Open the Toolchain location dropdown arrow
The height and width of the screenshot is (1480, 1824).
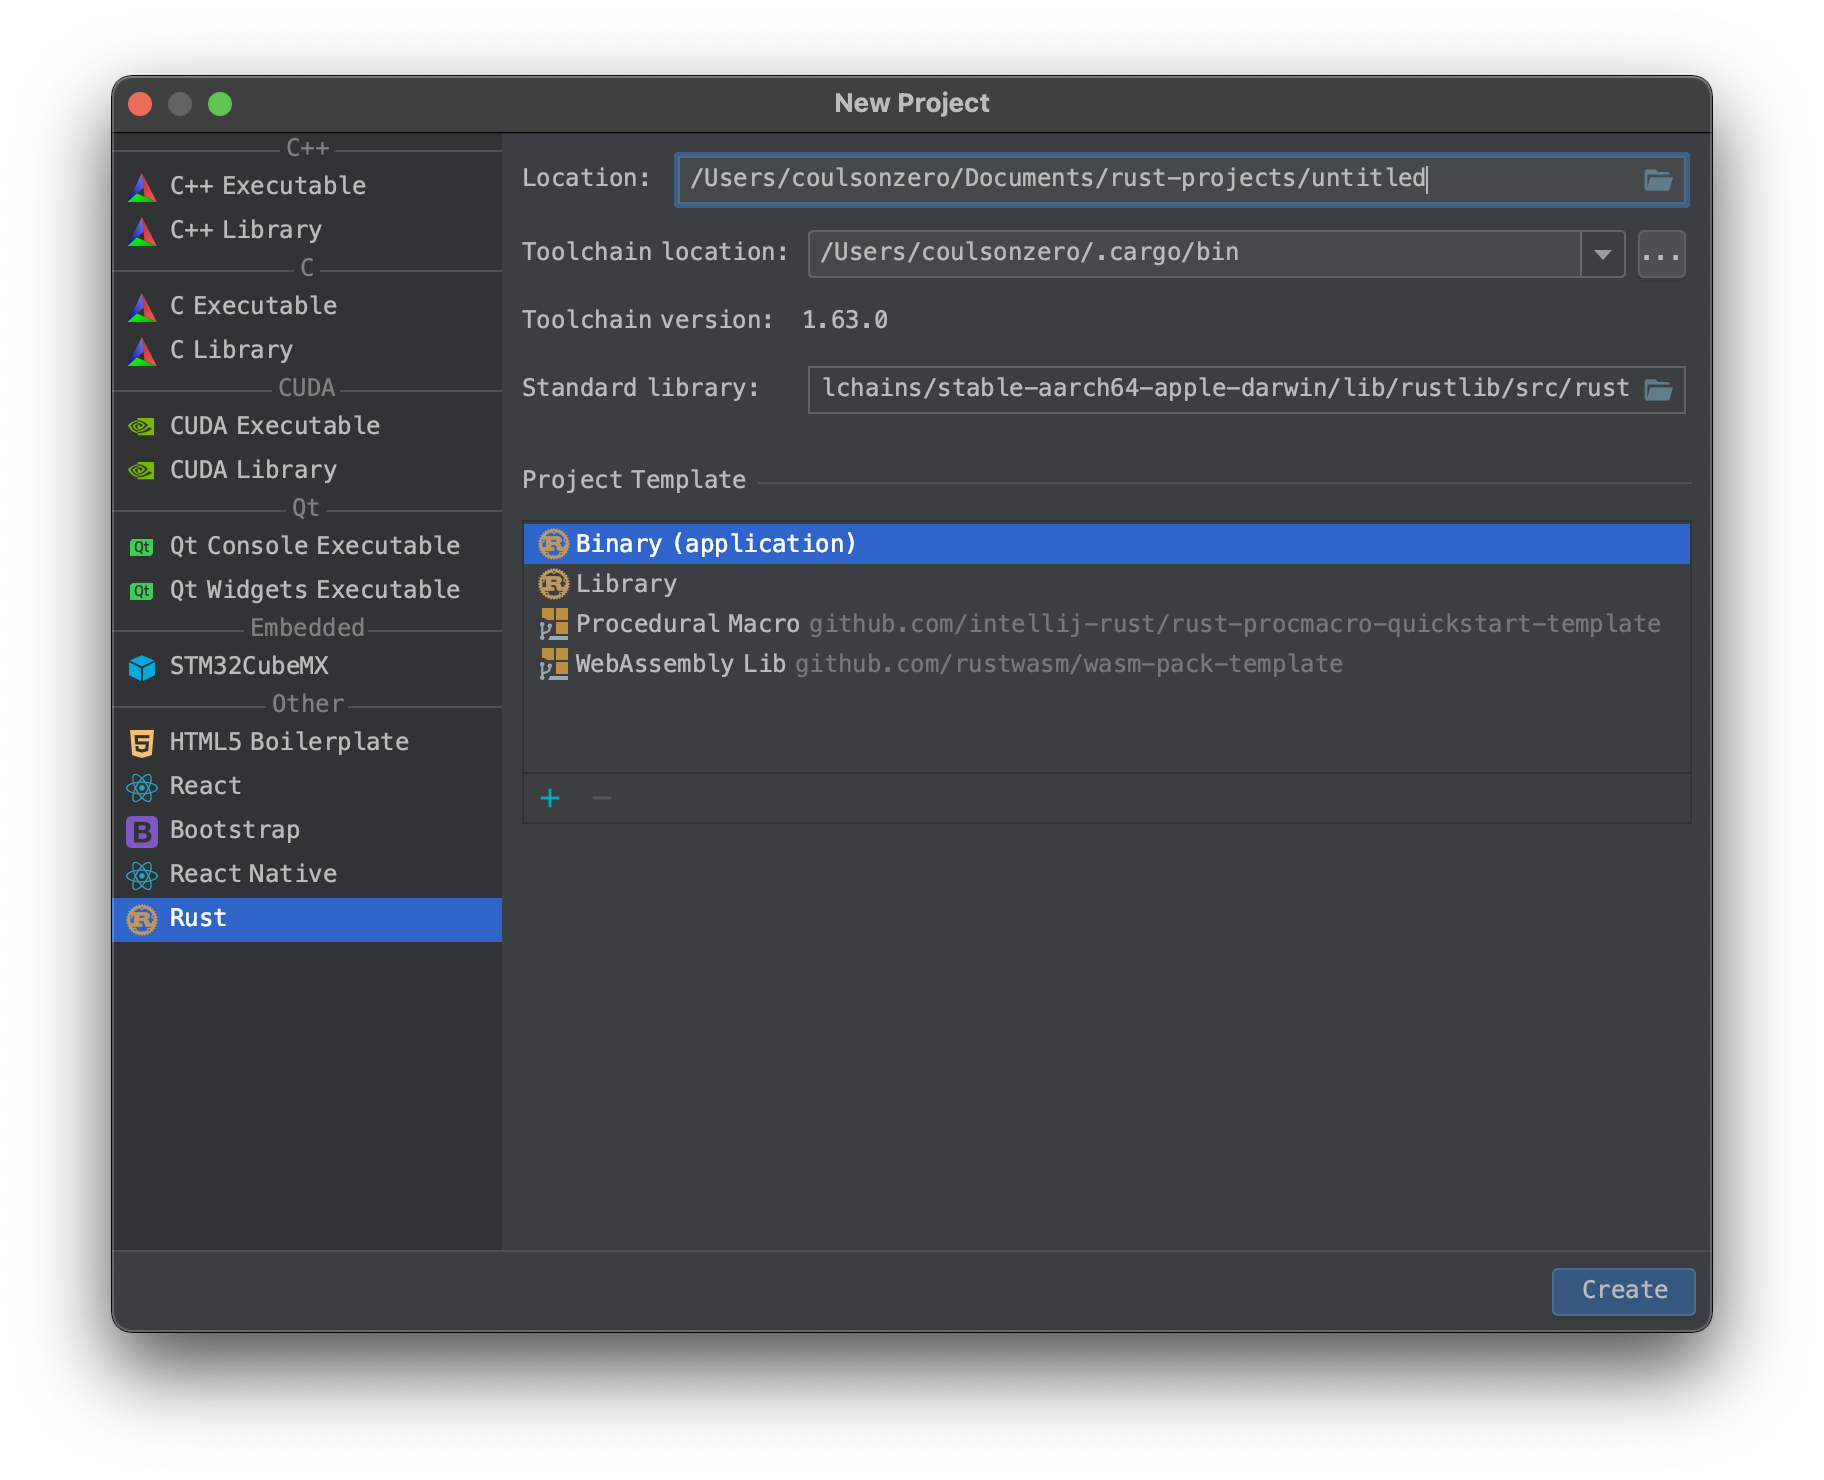click(1602, 254)
